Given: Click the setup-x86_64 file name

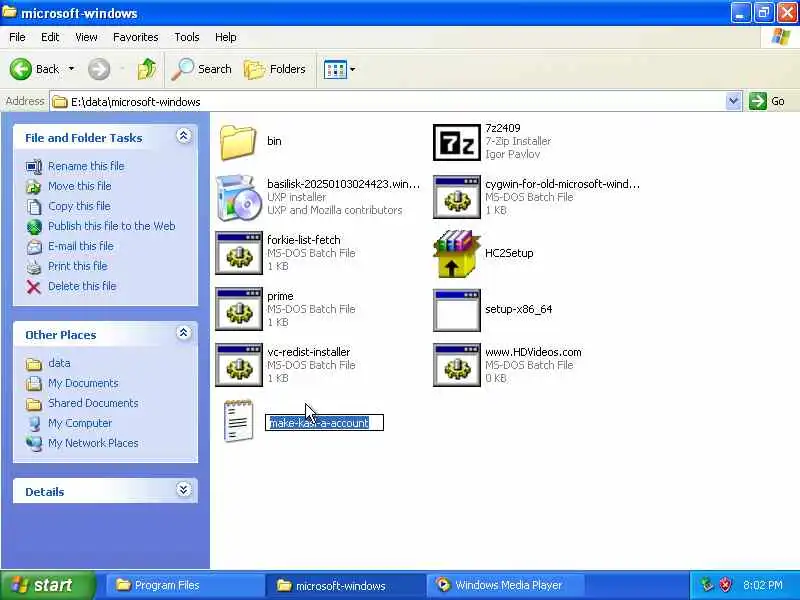Looking at the screenshot, I should point(518,309).
